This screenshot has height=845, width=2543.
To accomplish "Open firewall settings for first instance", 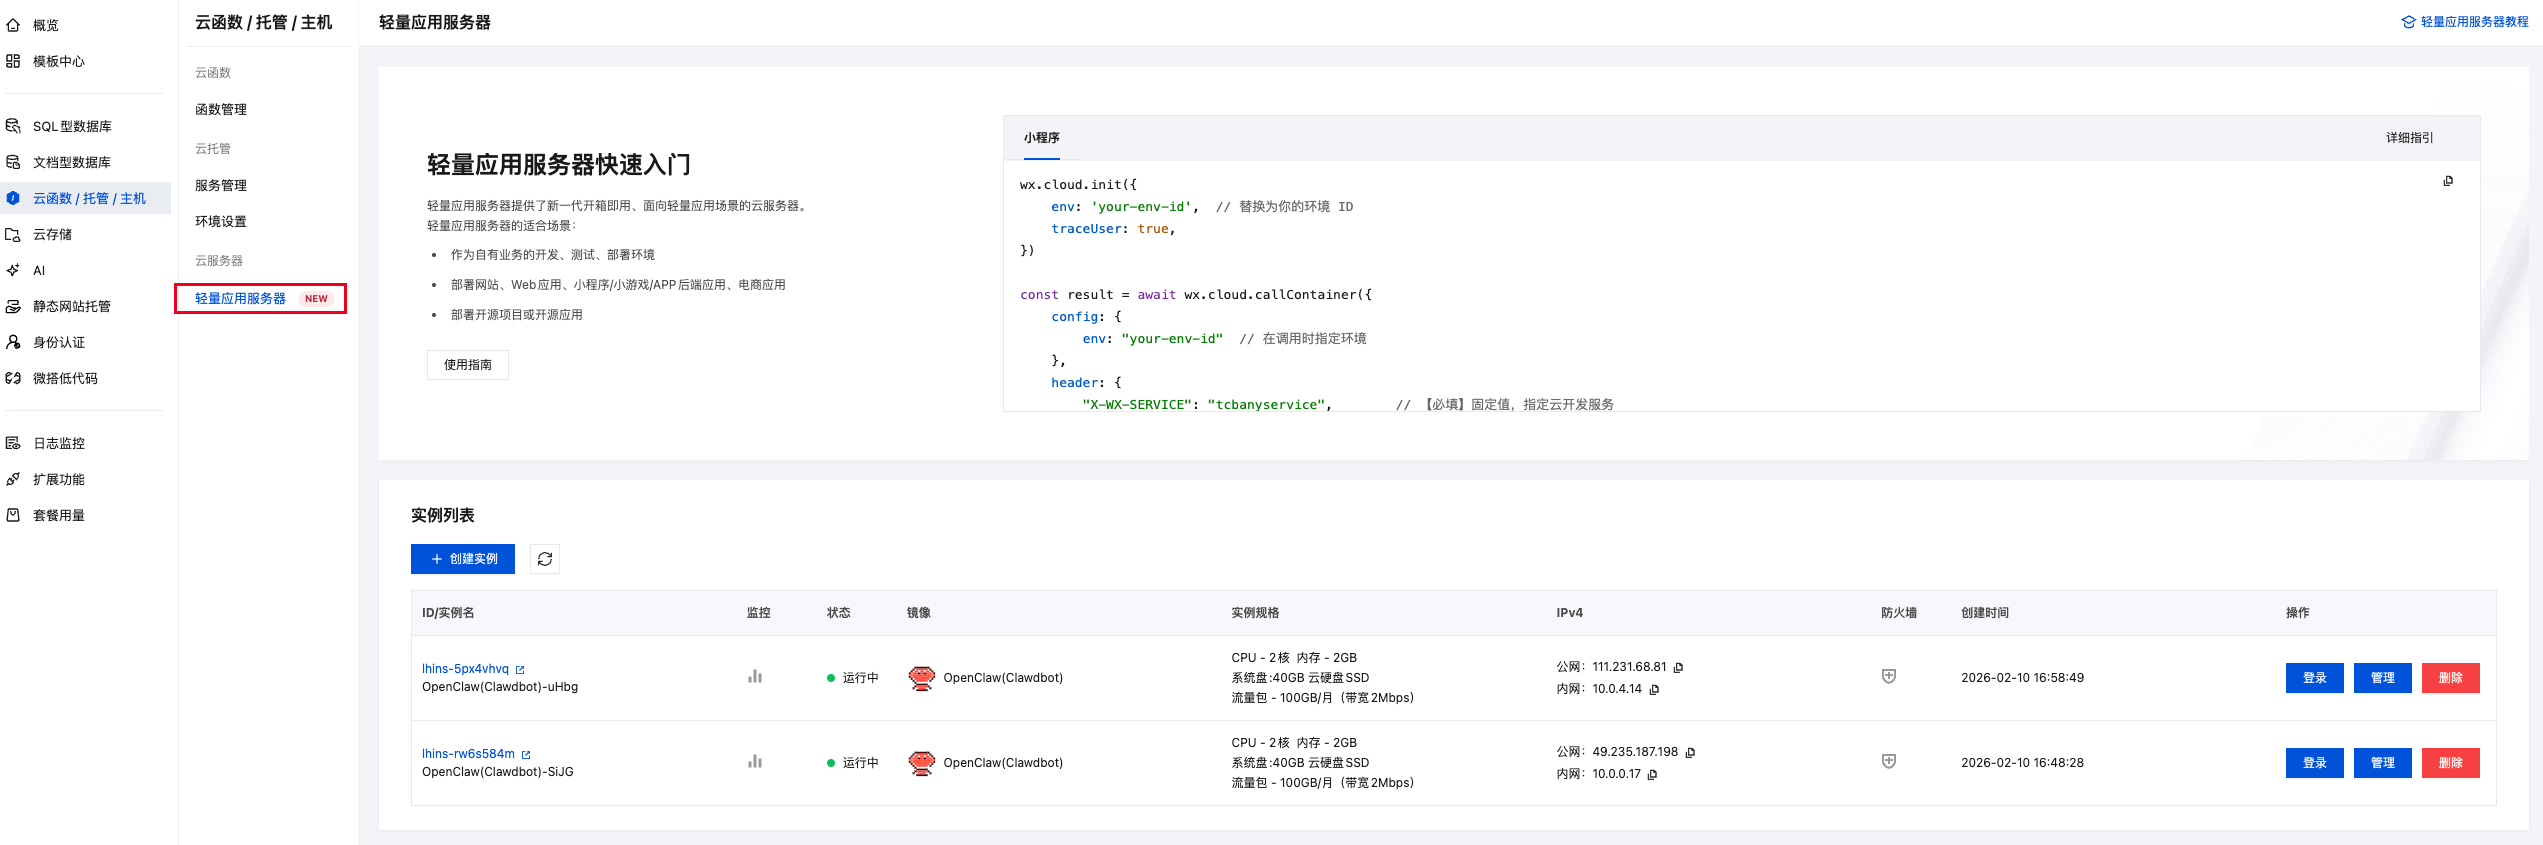I will pyautogui.click(x=1888, y=677).
